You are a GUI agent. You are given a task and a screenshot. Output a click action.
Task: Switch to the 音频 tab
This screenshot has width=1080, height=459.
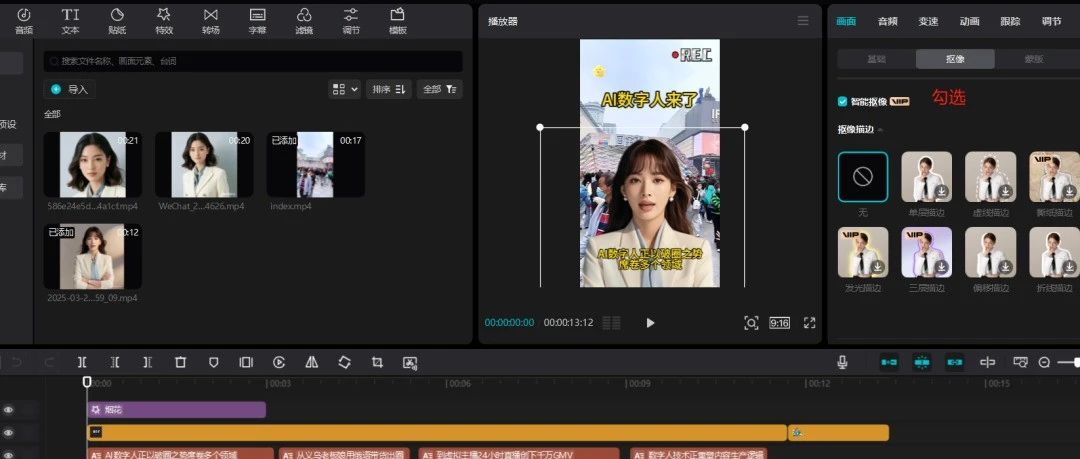click(x=887, y=21)
